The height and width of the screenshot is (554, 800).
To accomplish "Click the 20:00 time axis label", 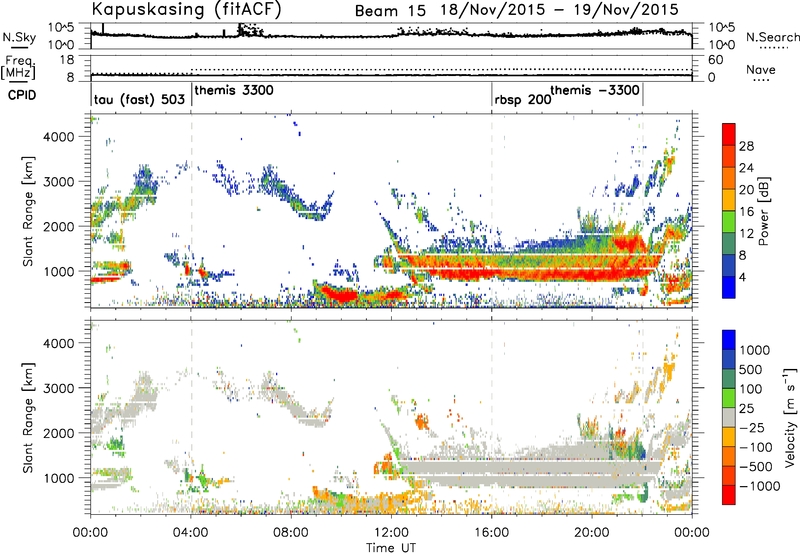I will 592,533.
